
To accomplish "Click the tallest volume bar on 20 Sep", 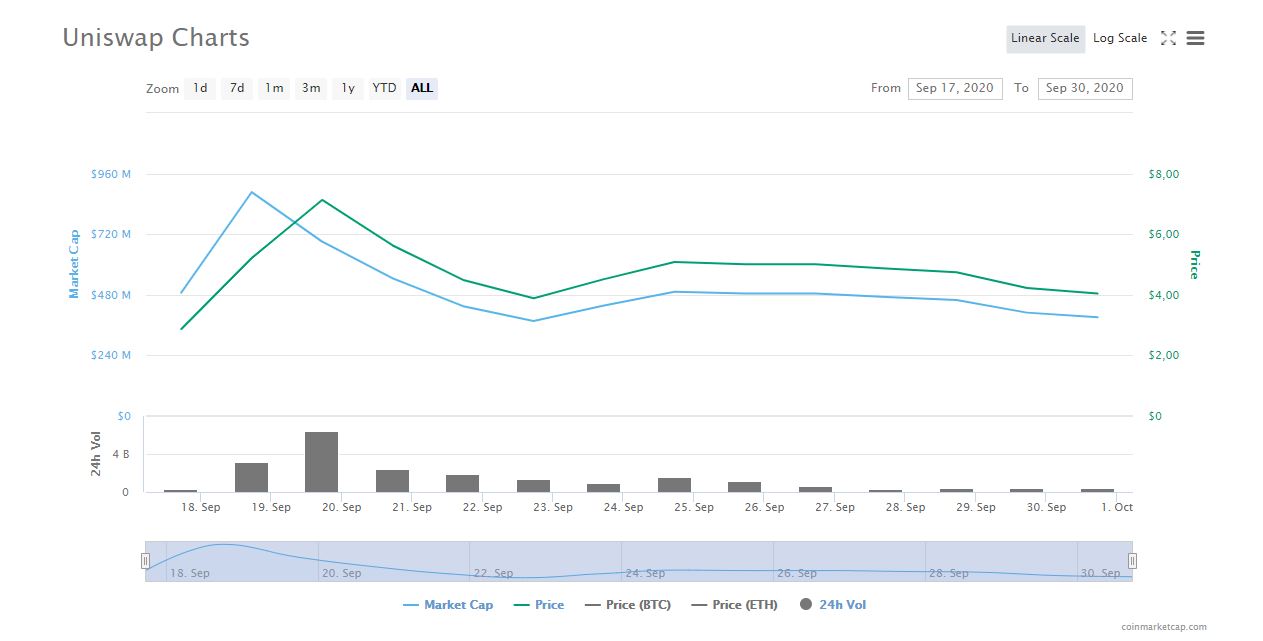I will [321, 462].
